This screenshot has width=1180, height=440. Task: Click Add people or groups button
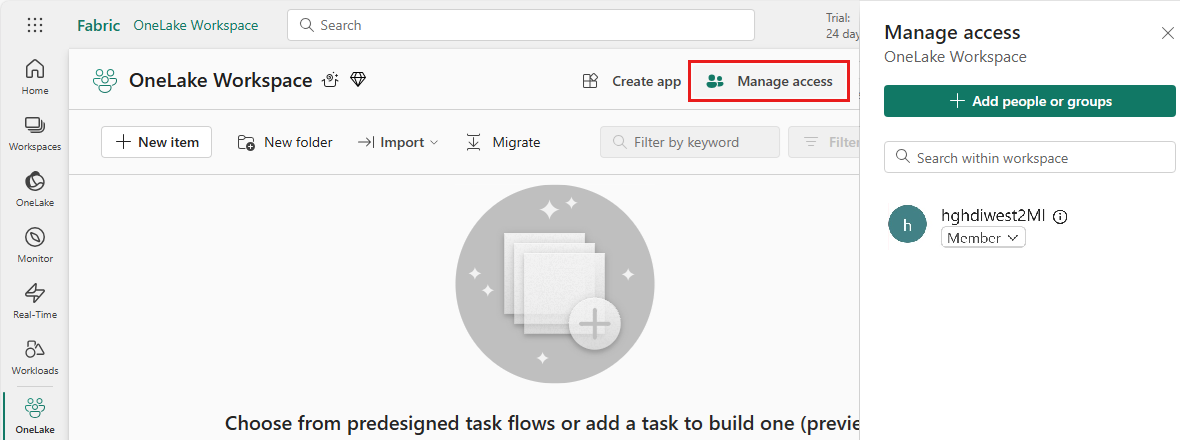tap(1029, 101)
